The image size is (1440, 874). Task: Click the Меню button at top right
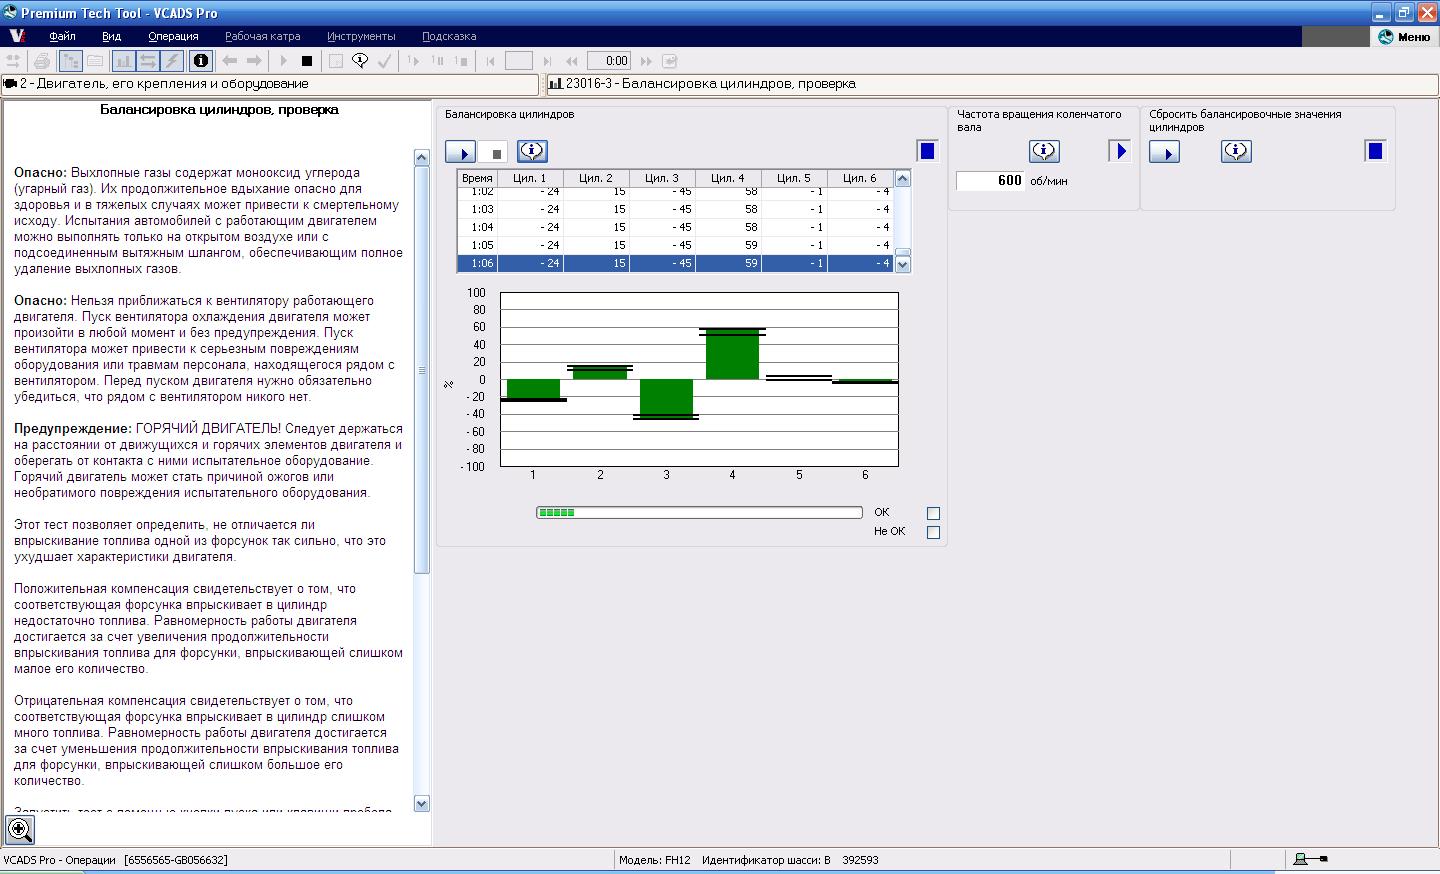(x=1404, y=37)
